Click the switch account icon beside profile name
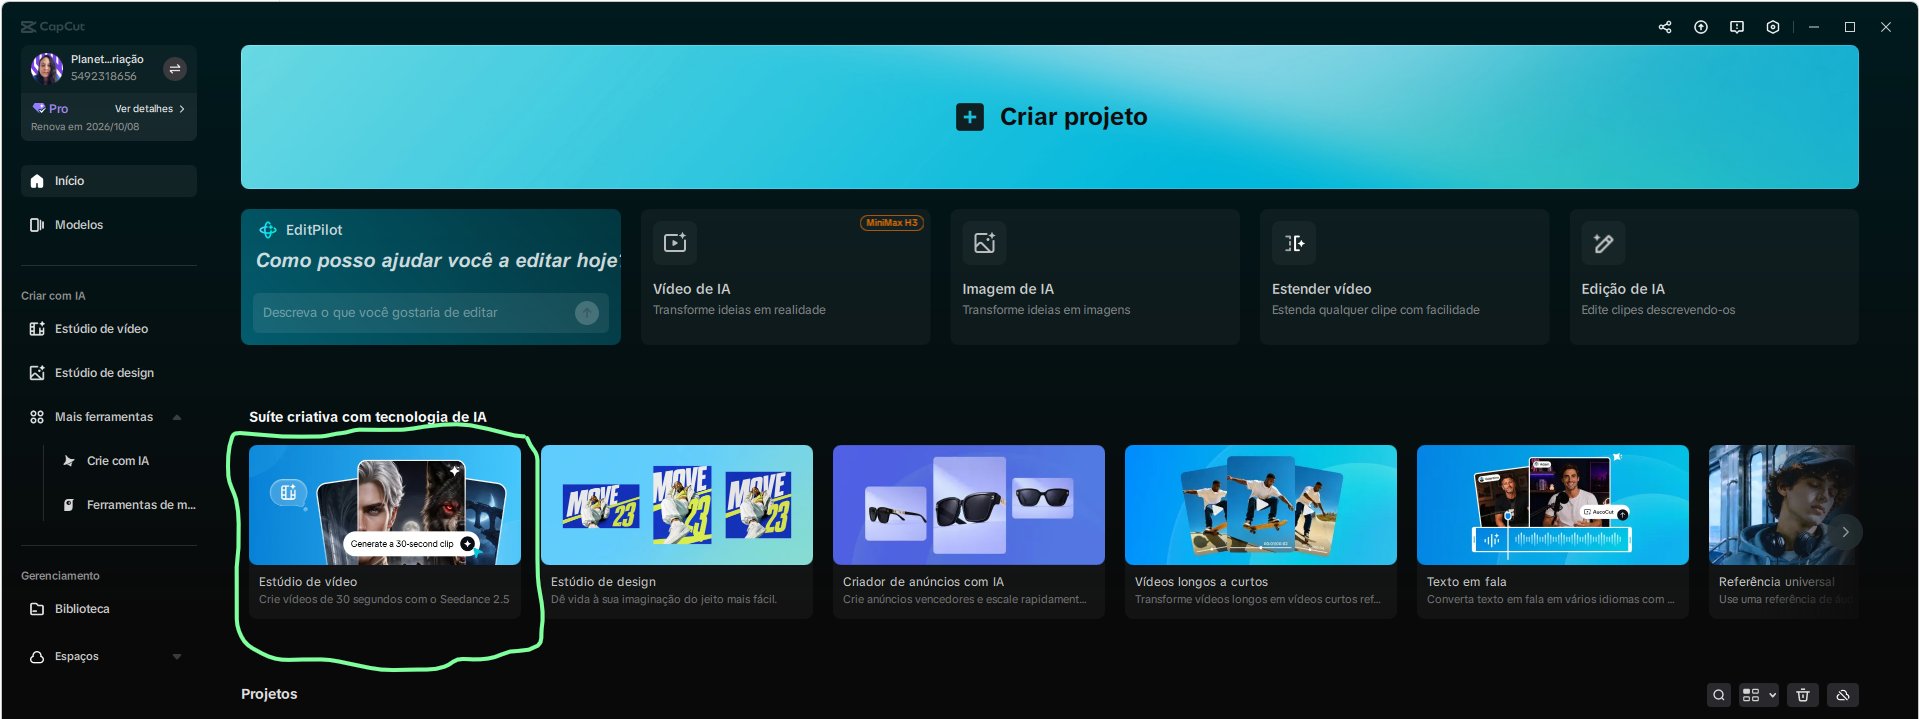1919x719 pixels. tap(175, 68)
